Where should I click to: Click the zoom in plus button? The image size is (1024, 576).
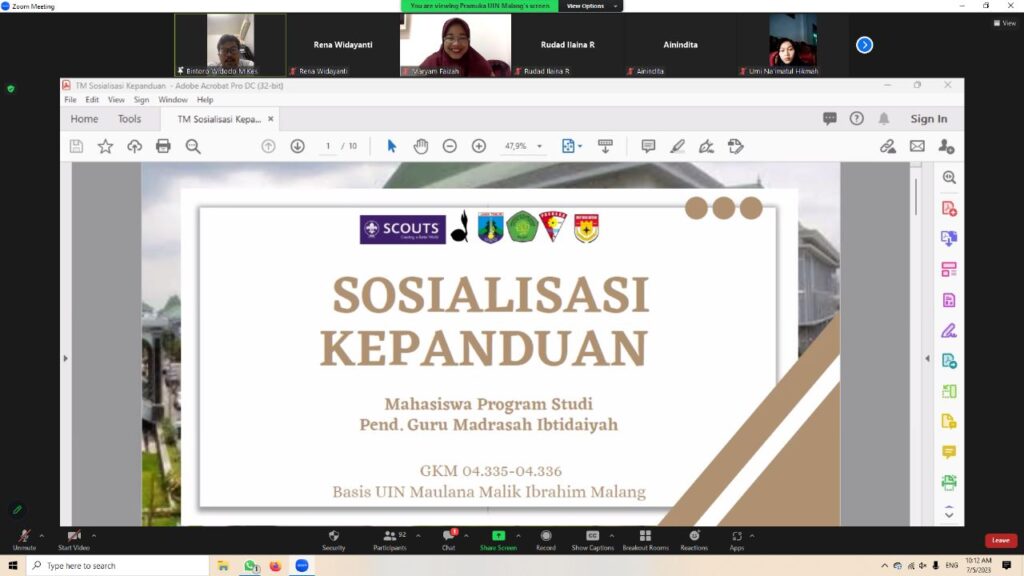pos(479,146)
